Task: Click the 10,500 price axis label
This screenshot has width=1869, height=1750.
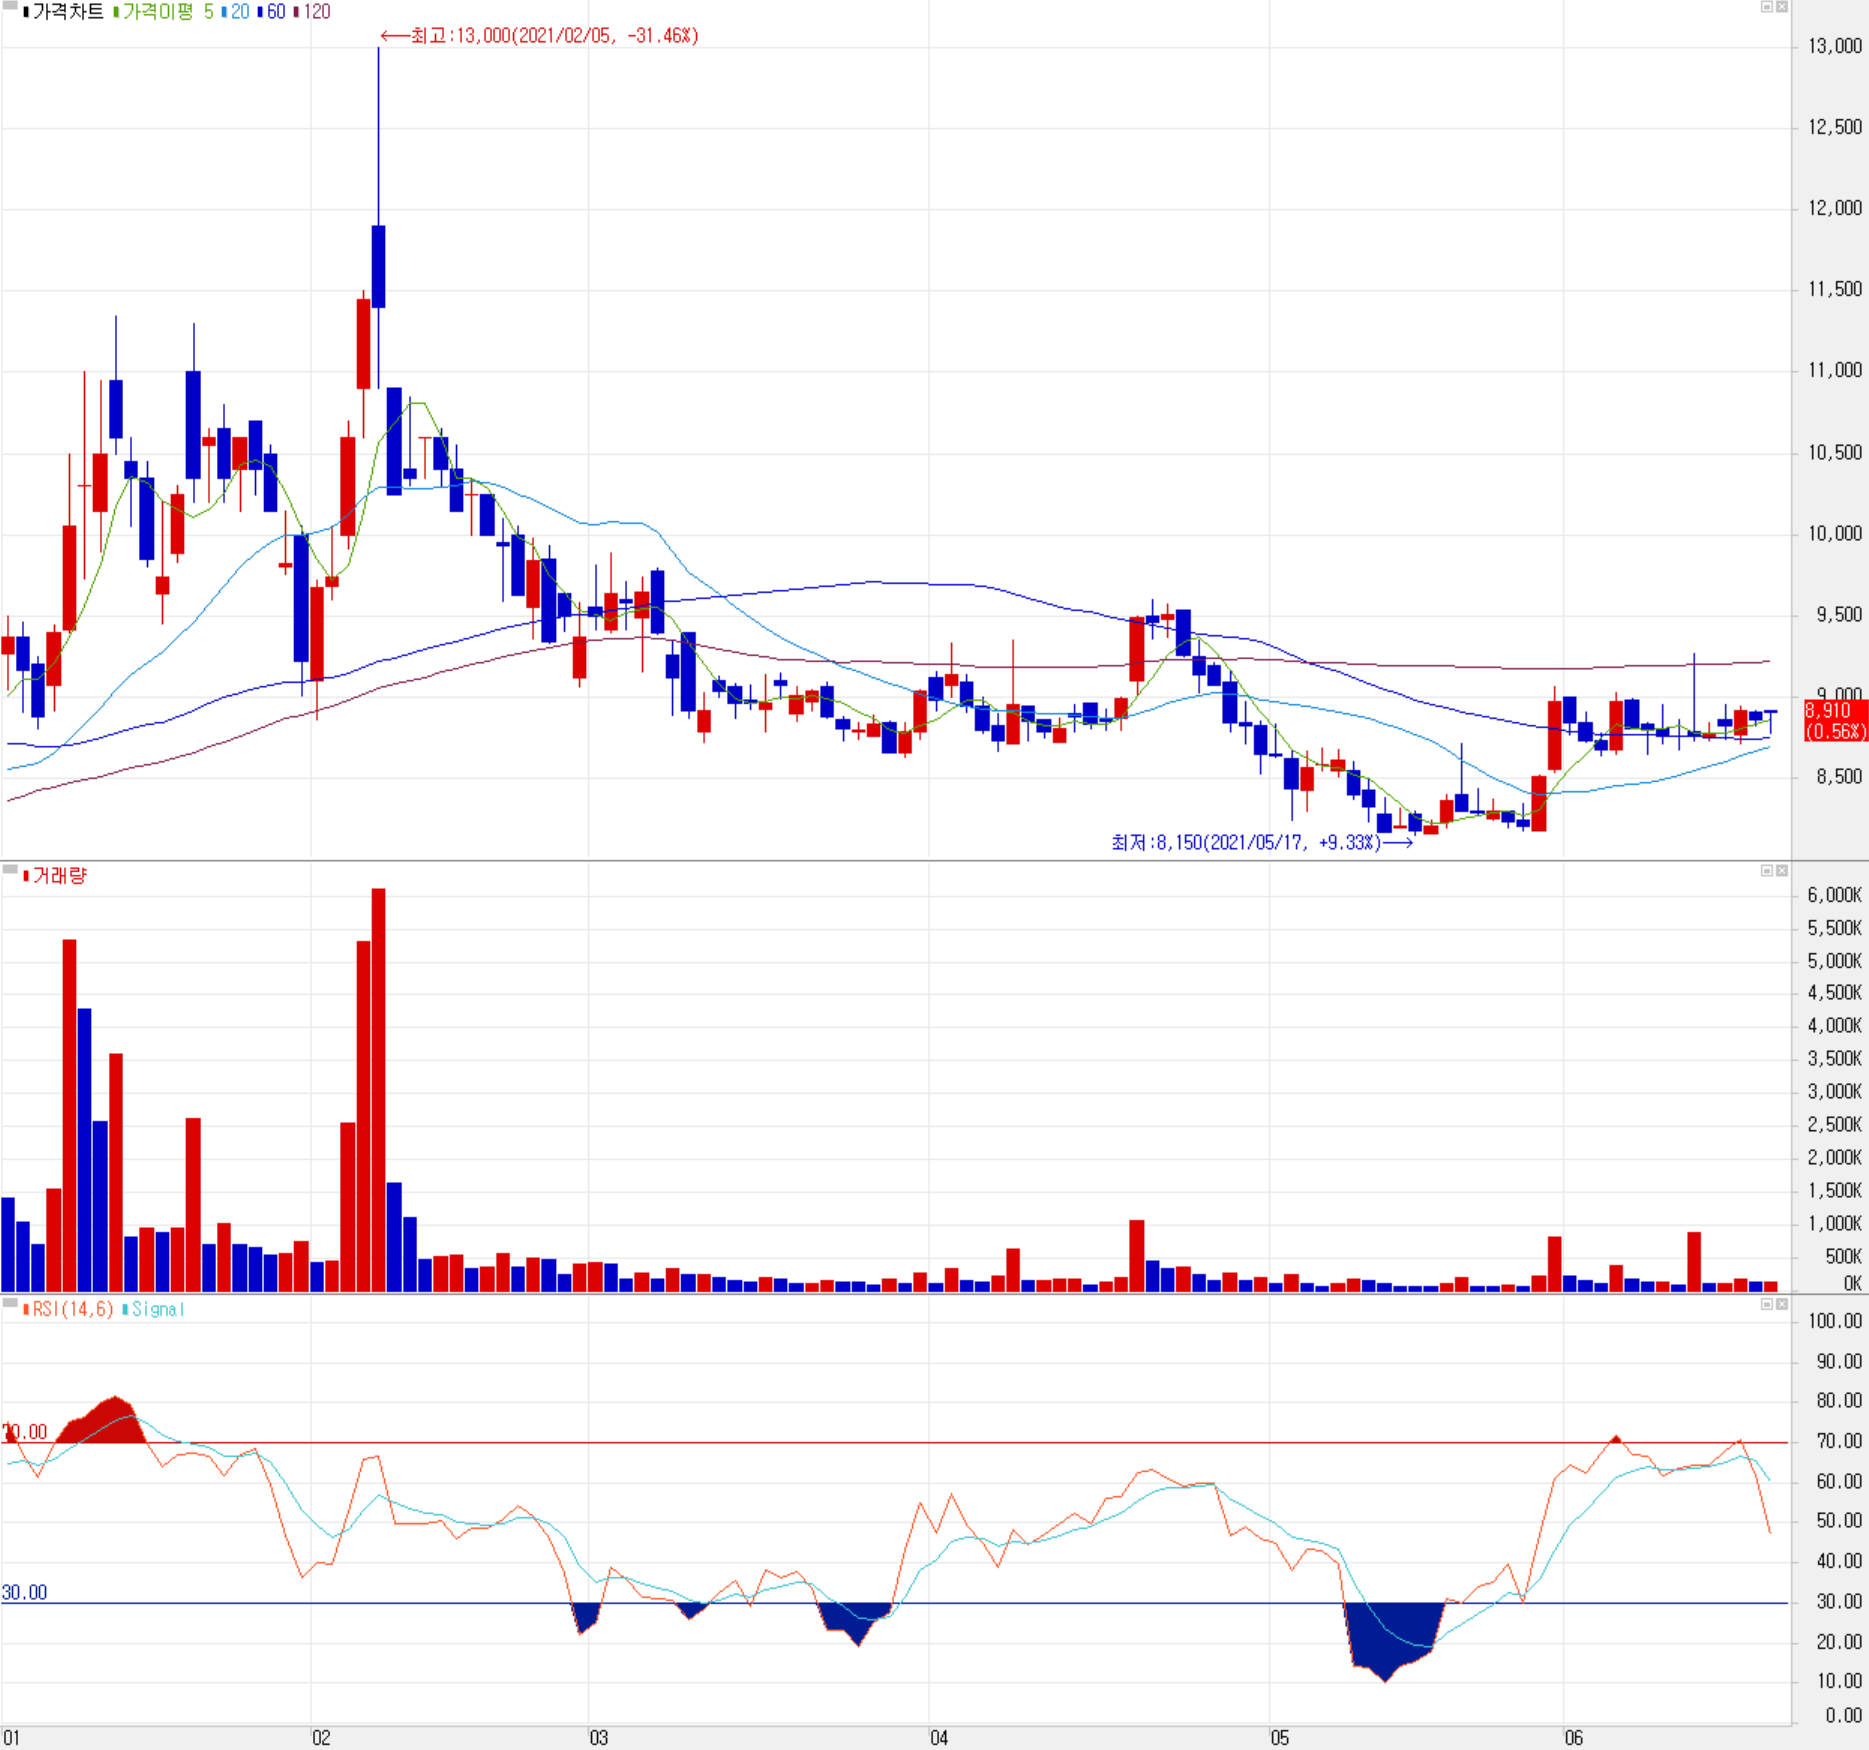Action: pos(1835,453)
